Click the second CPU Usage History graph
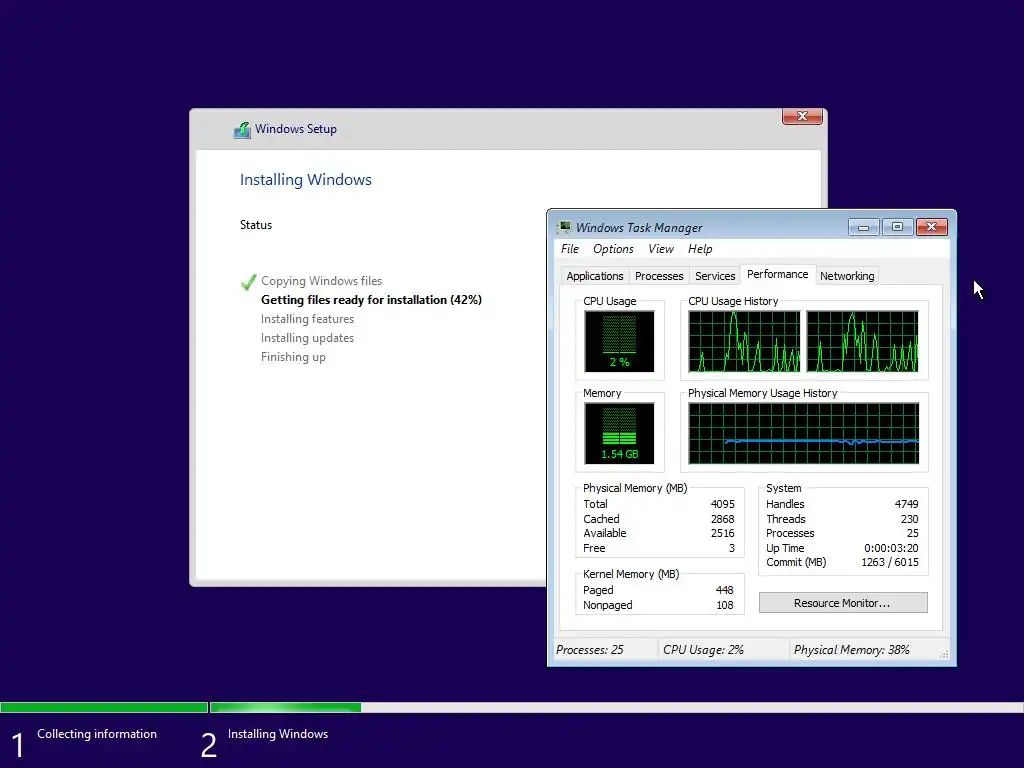This screenshot has width=1024, height=768. click(863, 342)
